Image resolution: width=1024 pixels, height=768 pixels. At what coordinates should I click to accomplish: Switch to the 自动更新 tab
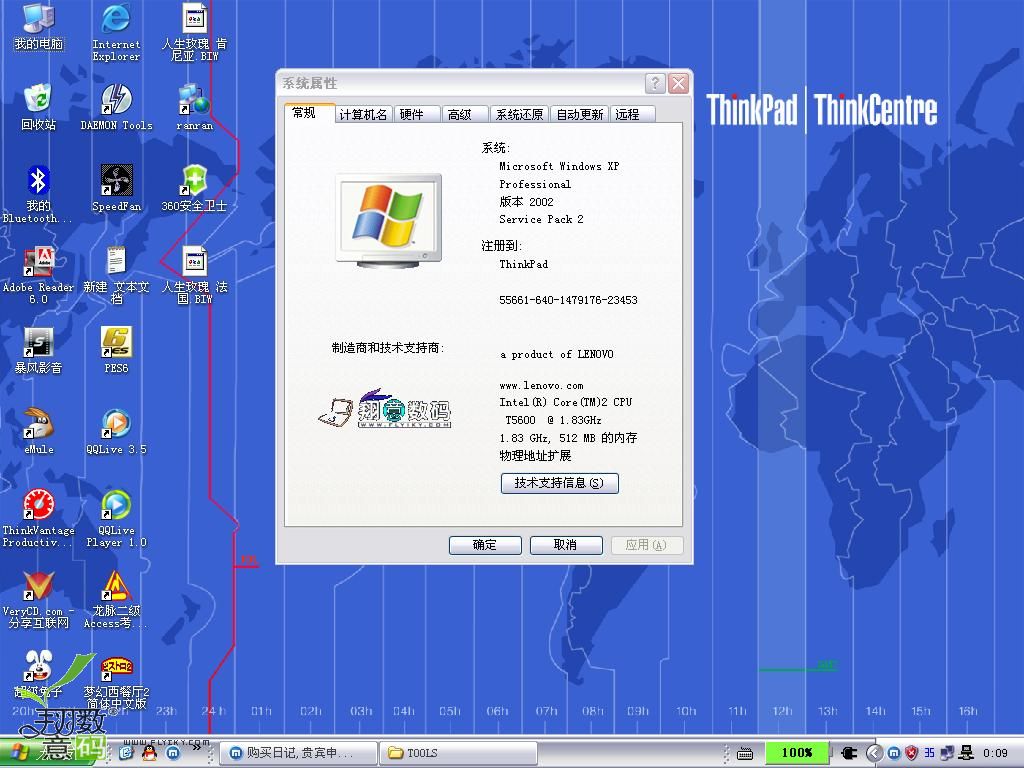(580, 114)
